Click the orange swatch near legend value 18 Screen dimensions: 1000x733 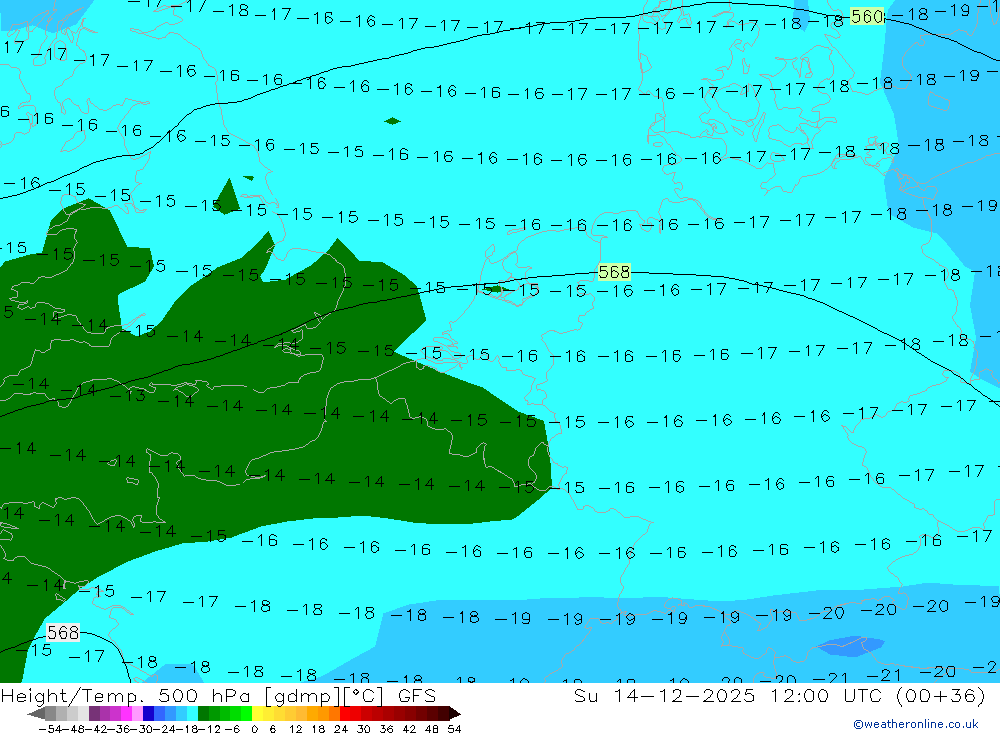click(312, 713)
